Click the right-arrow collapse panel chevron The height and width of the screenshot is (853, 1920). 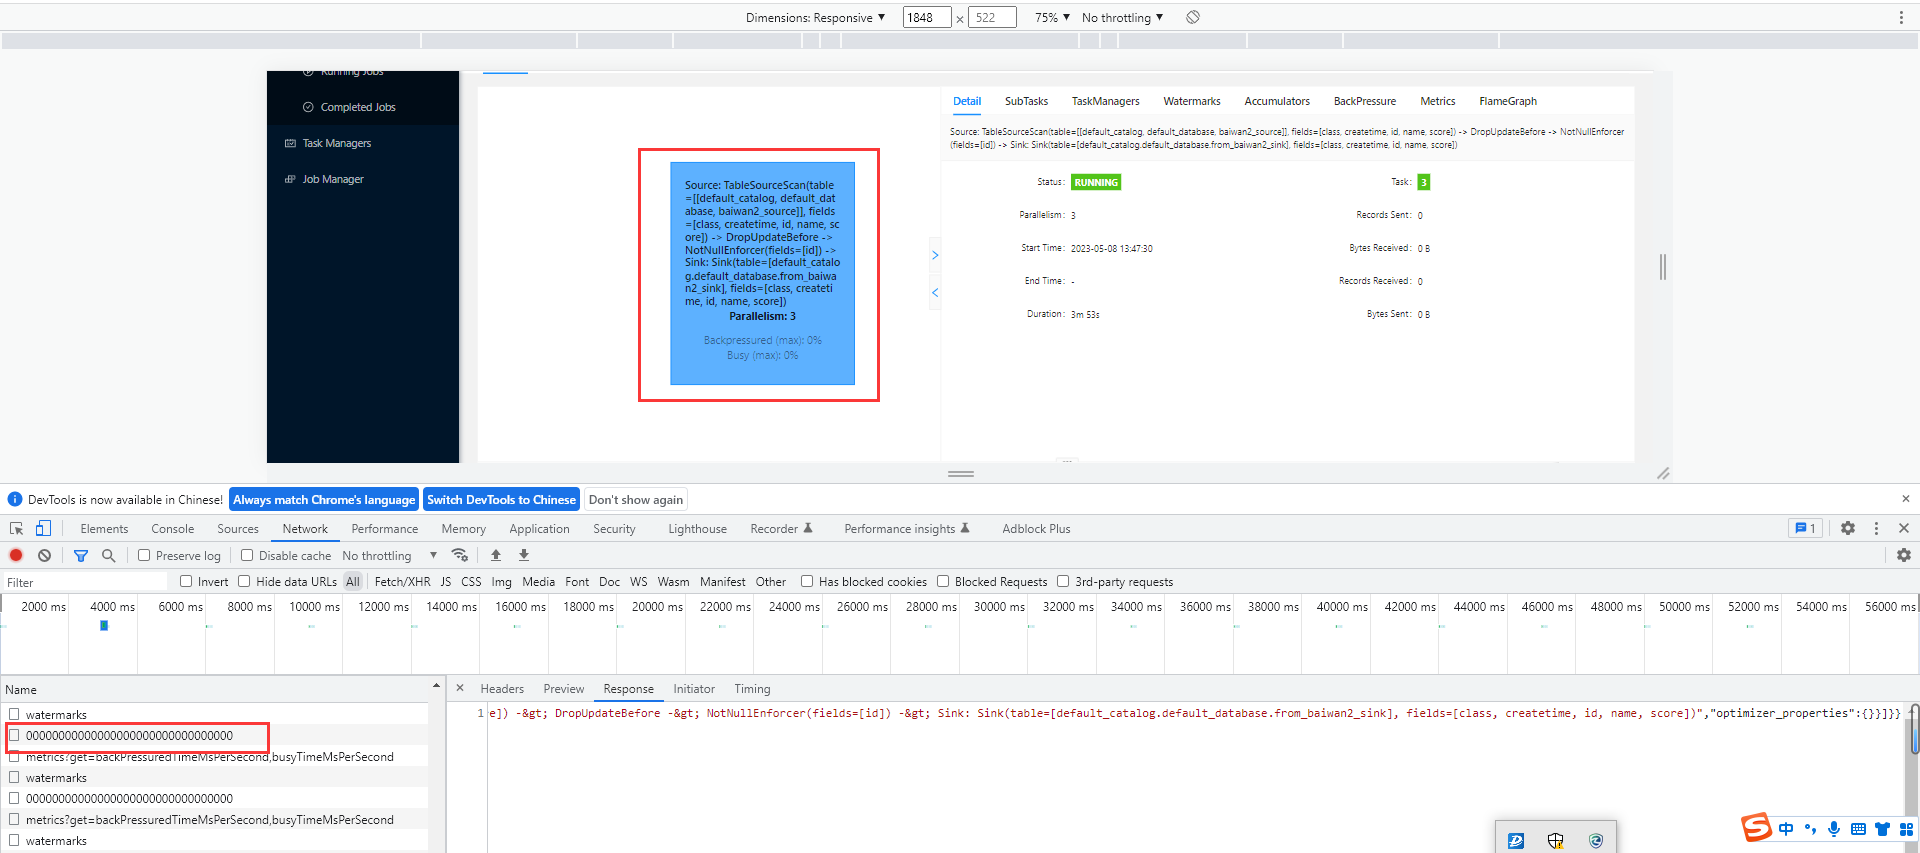(935, 255)
